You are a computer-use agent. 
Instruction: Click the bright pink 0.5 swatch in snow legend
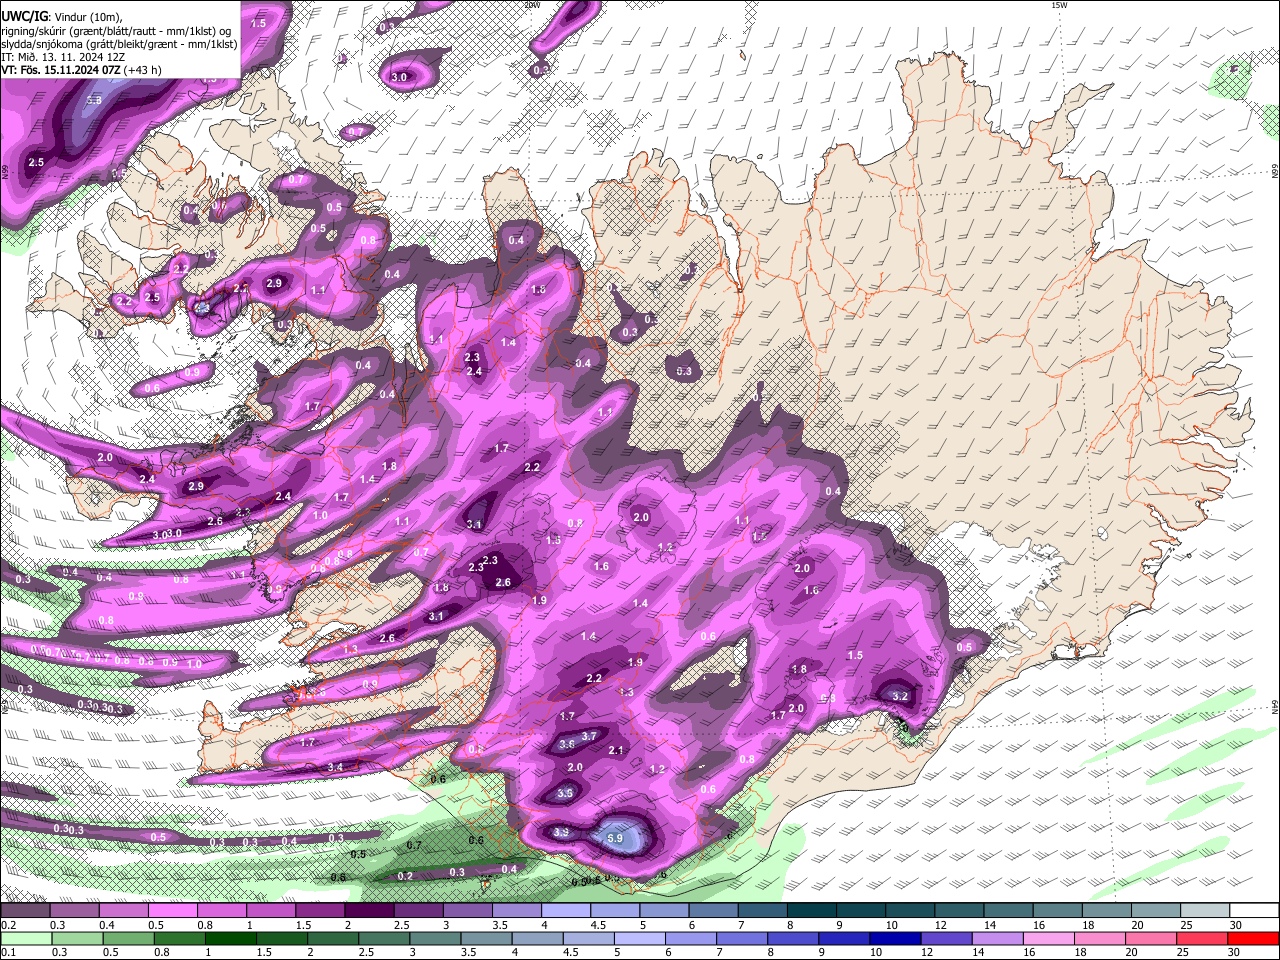[171, 910]
